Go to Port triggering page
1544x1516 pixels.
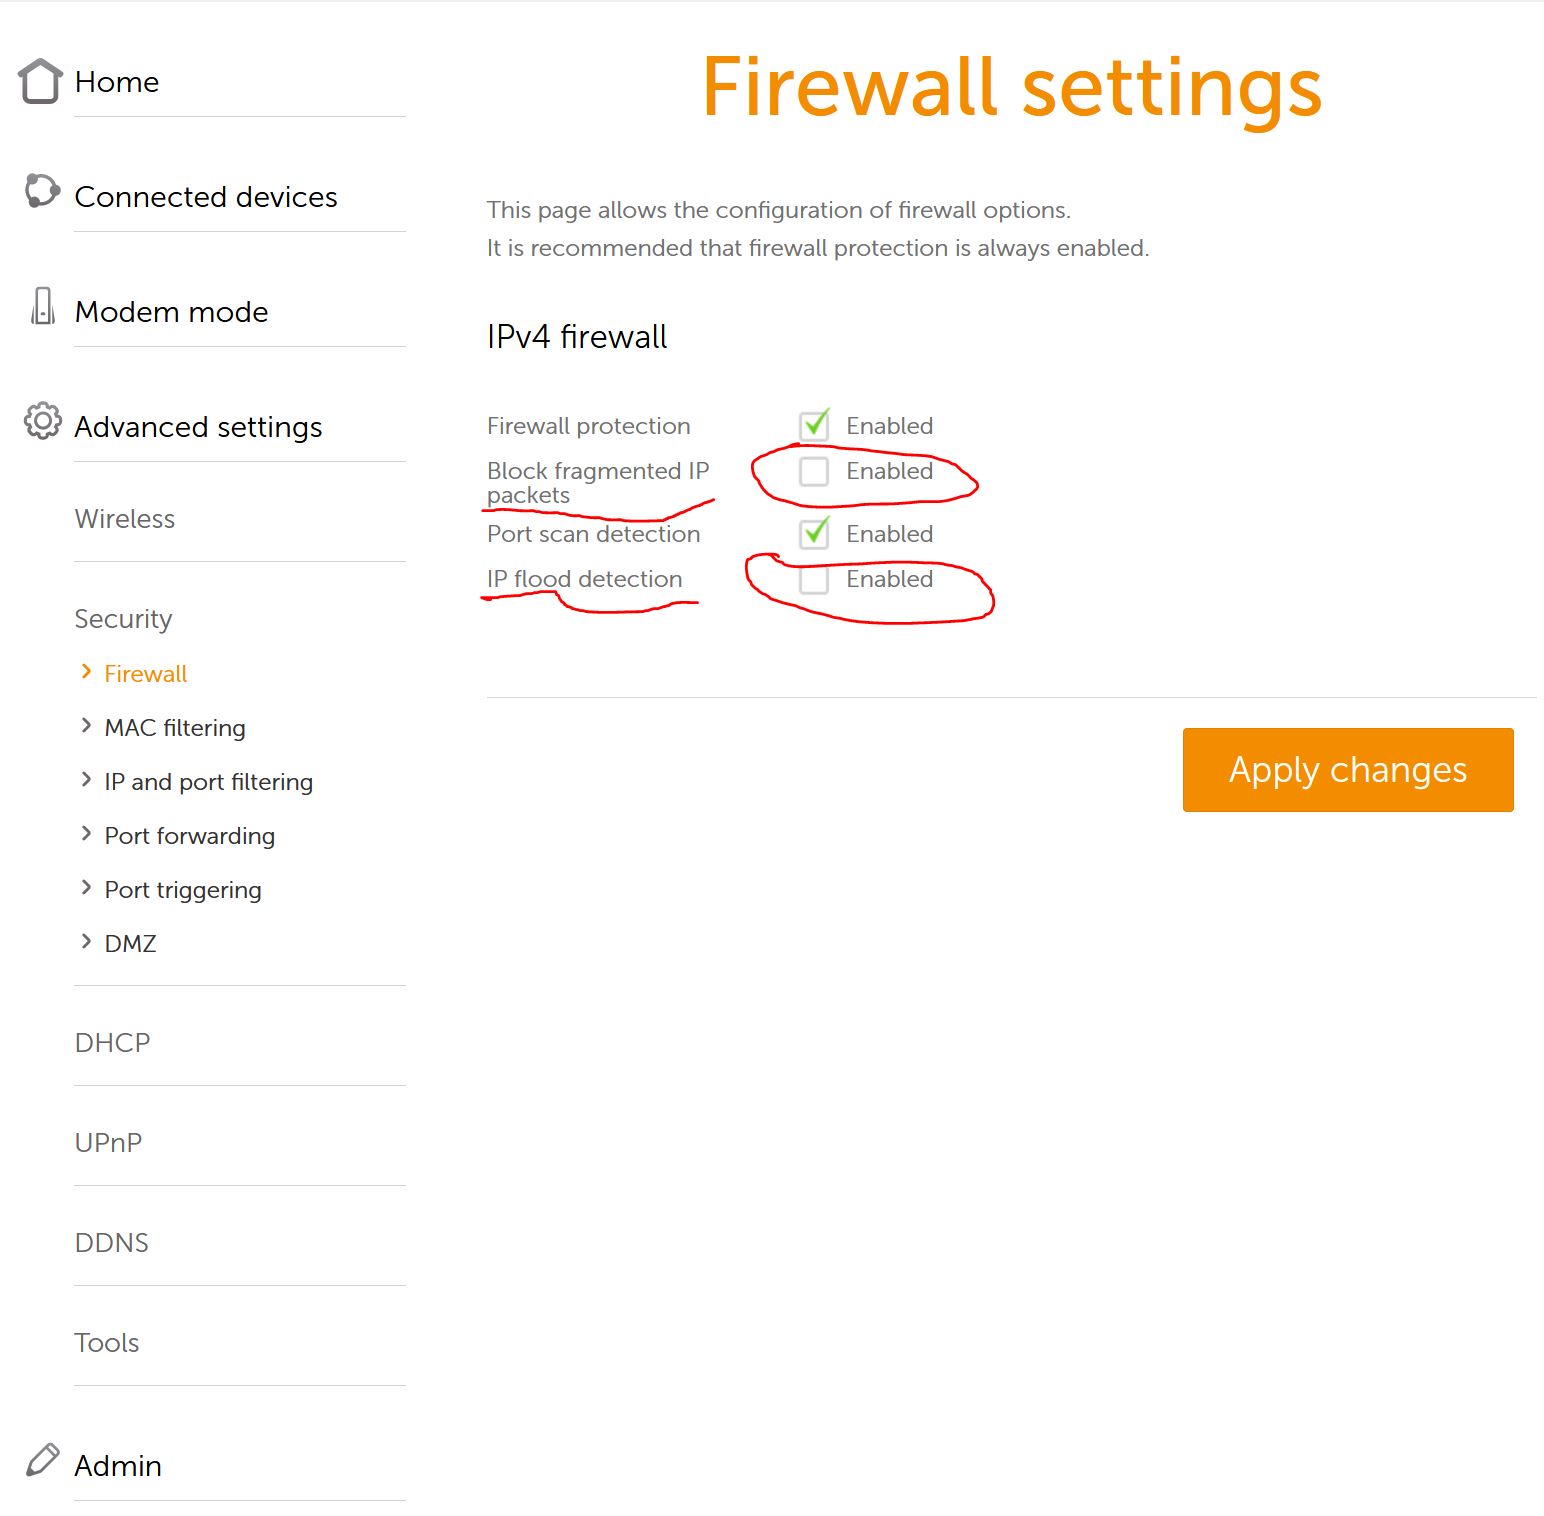(x=183, y=890)
